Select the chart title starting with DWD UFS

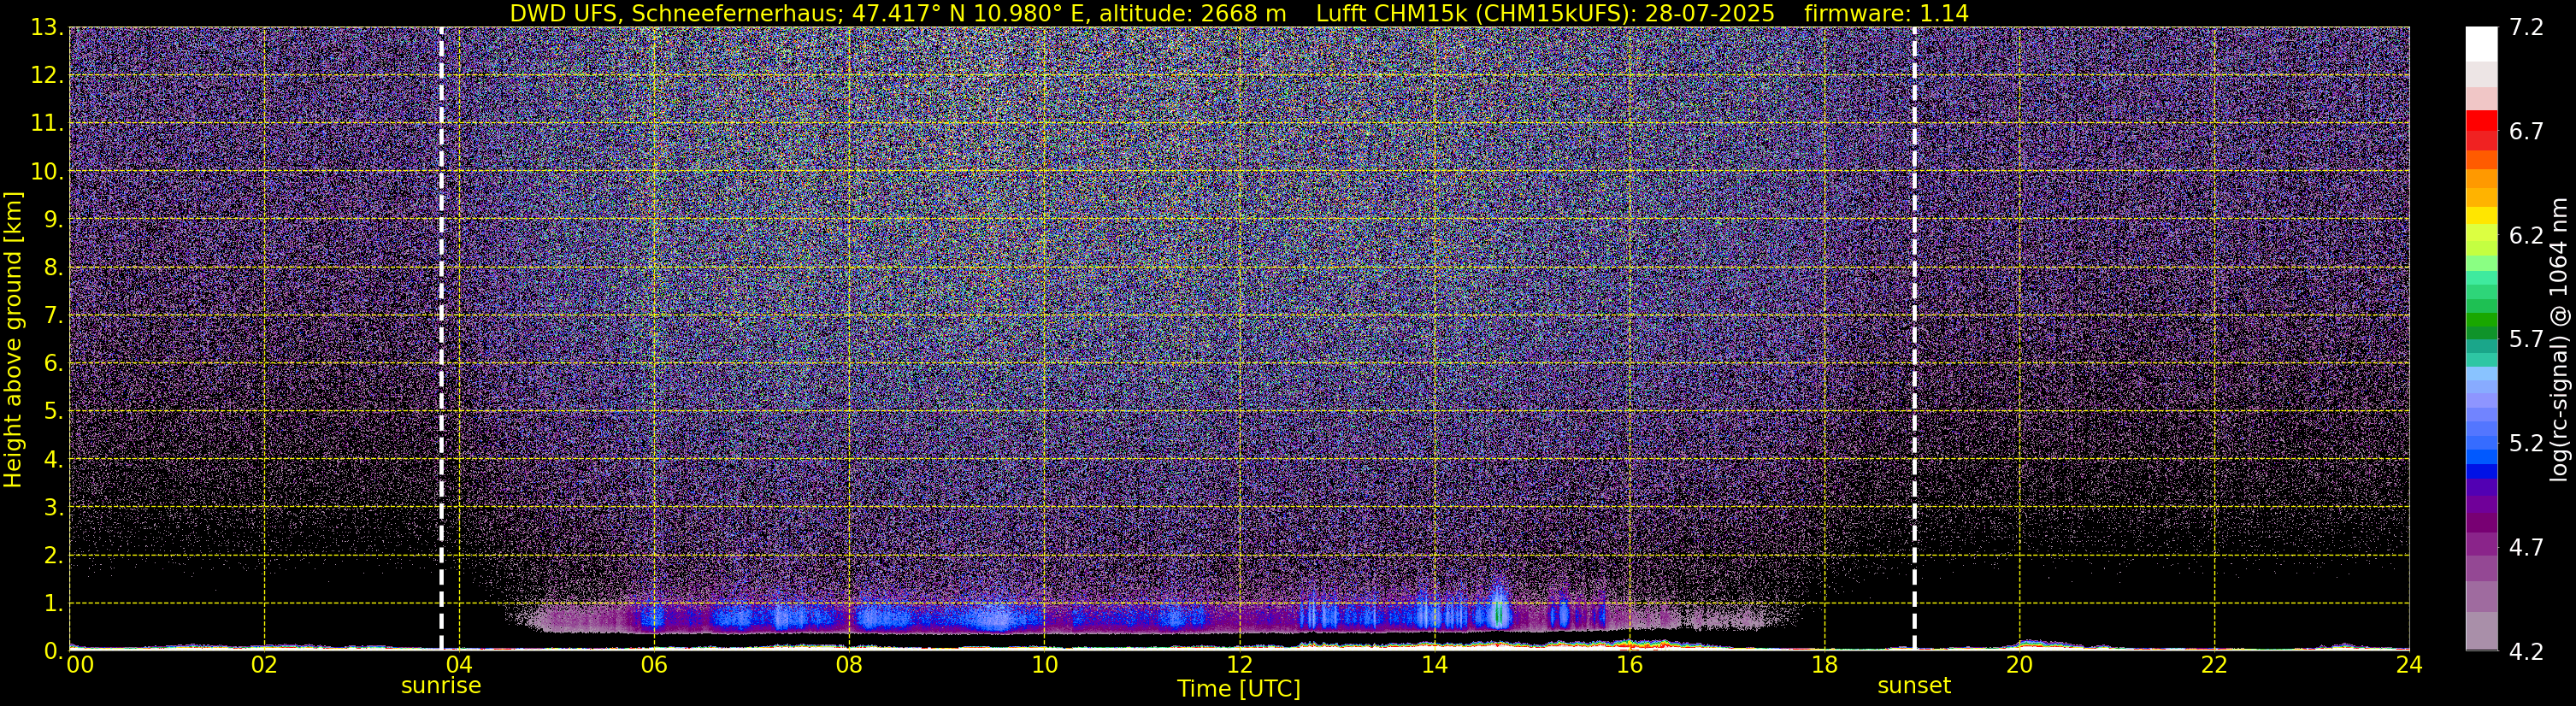click(x=1239, y=13)
